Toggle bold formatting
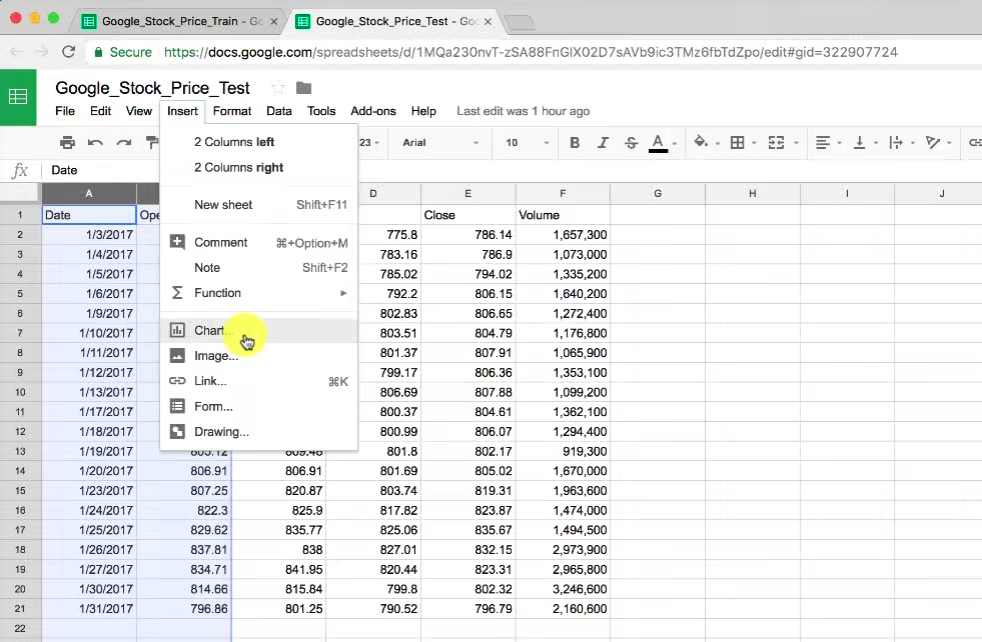 pyautogui.click(x=575, y=143)
